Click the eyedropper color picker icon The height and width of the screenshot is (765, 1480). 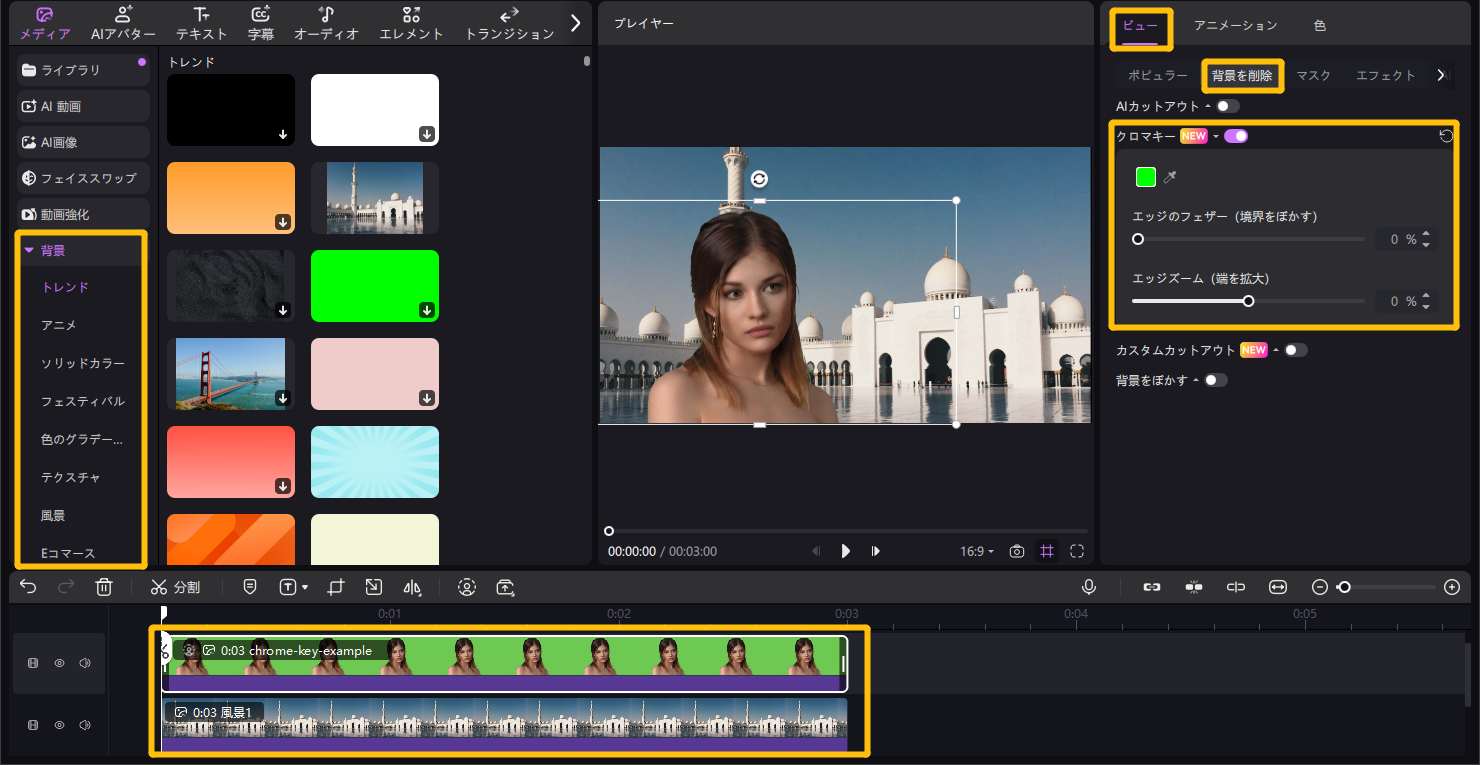(1170, 177)
